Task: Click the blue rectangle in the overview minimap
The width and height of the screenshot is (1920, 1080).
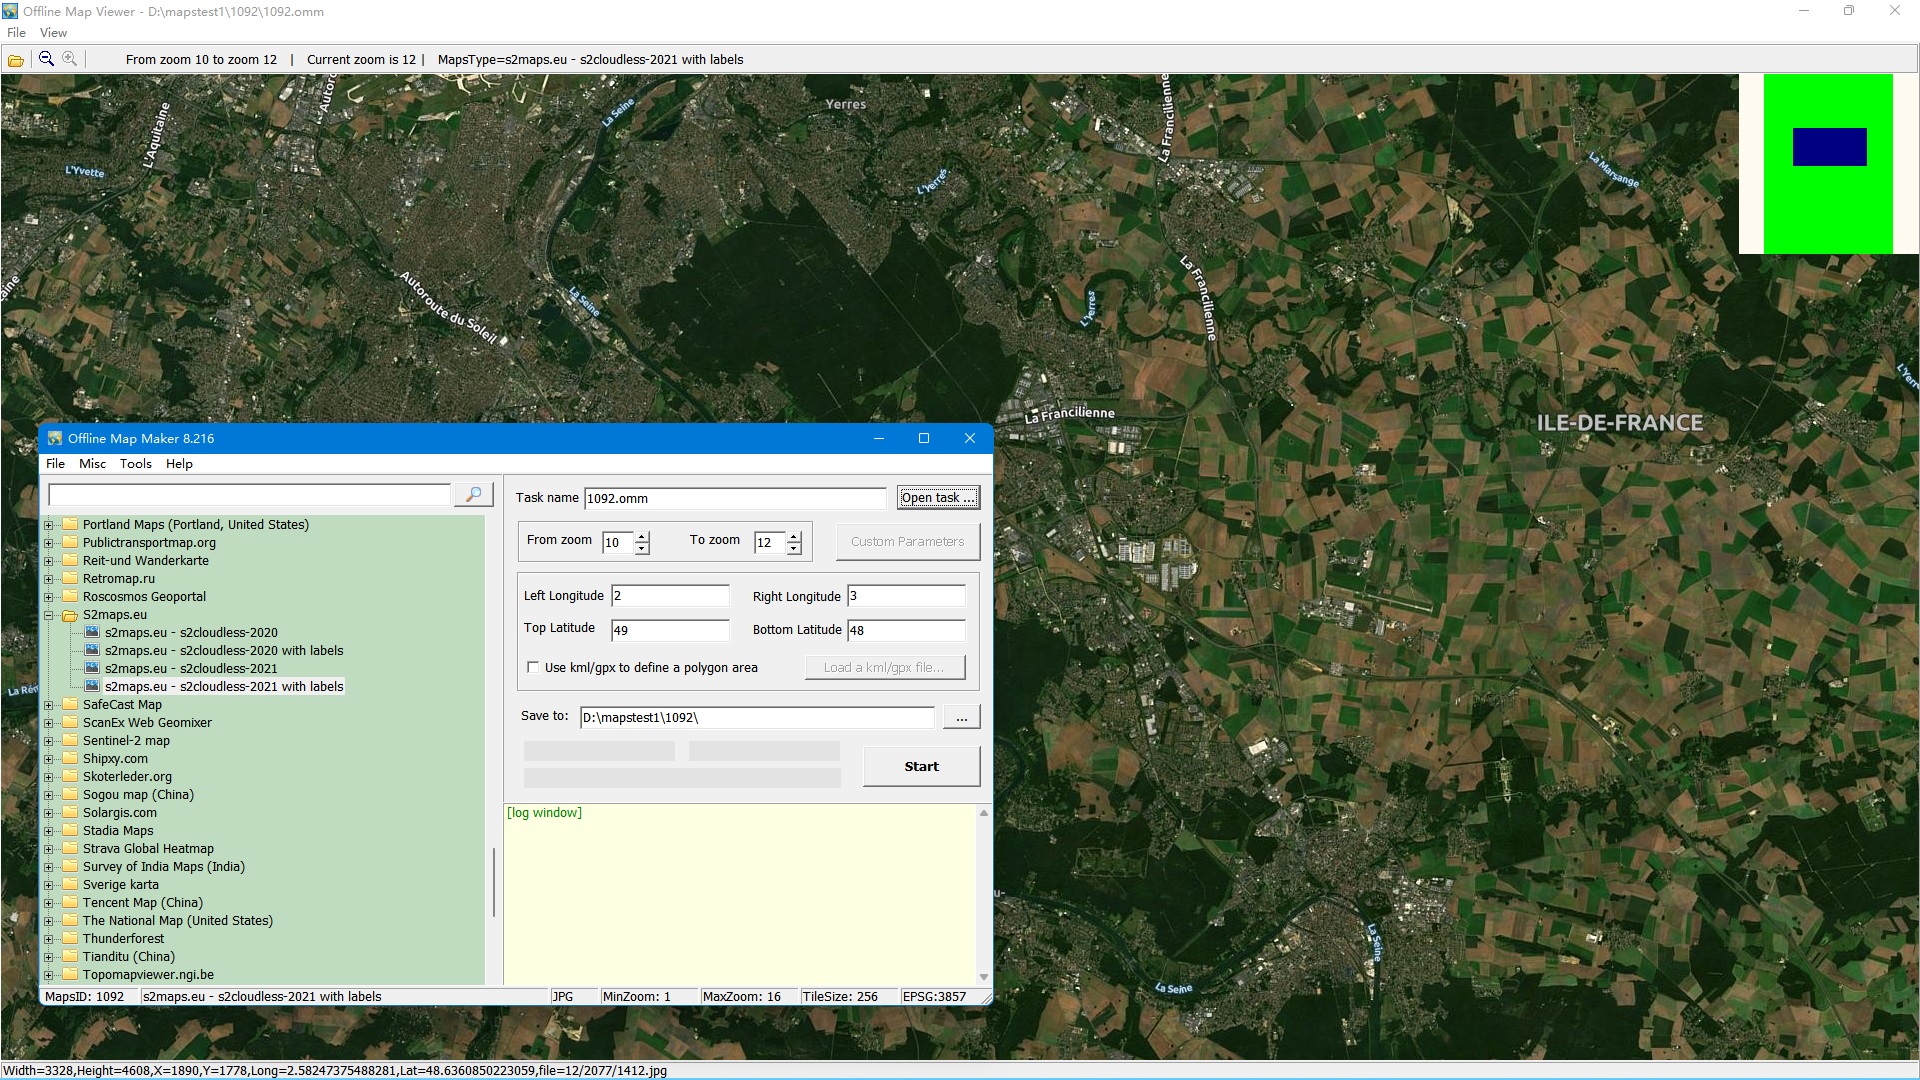Action: click(1829, 147)
